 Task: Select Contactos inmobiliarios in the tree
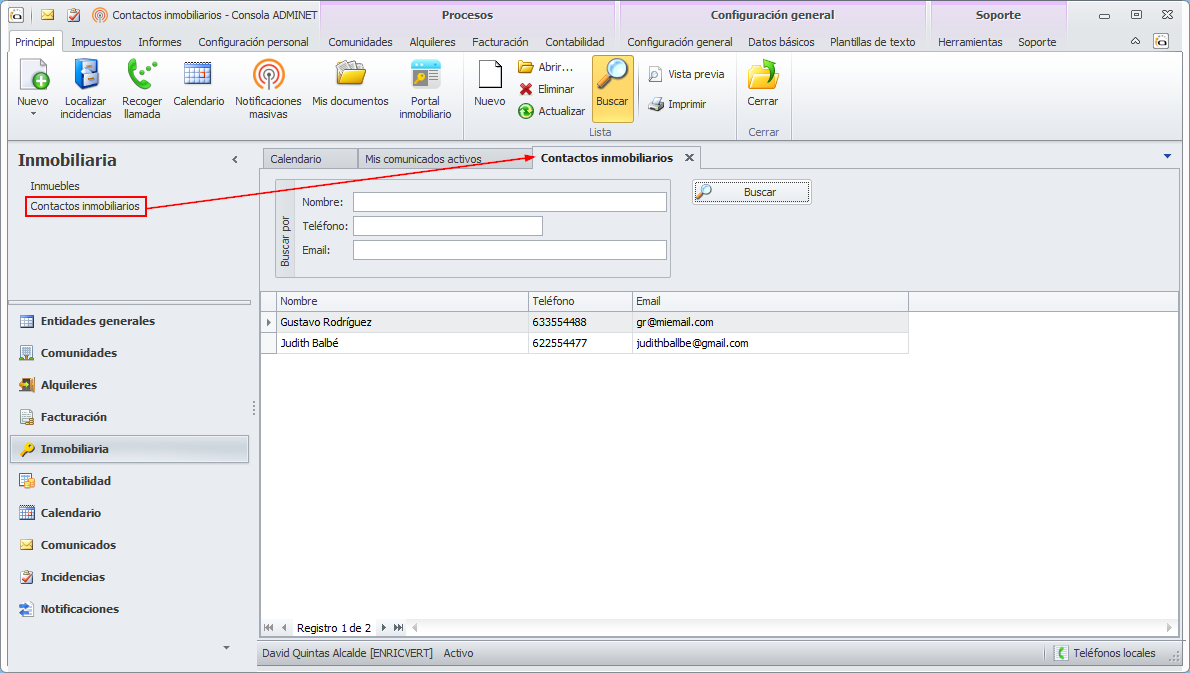click(x=85, y=206)
